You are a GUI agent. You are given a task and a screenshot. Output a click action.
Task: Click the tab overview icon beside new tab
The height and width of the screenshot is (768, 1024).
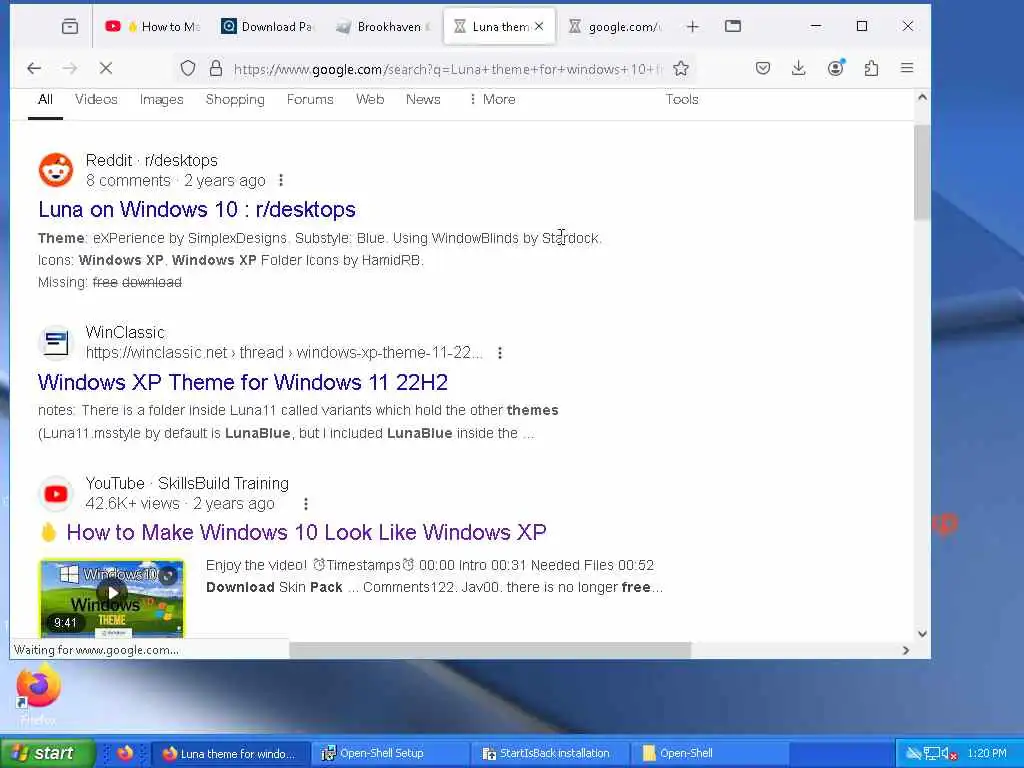click(x=733, y=27)
